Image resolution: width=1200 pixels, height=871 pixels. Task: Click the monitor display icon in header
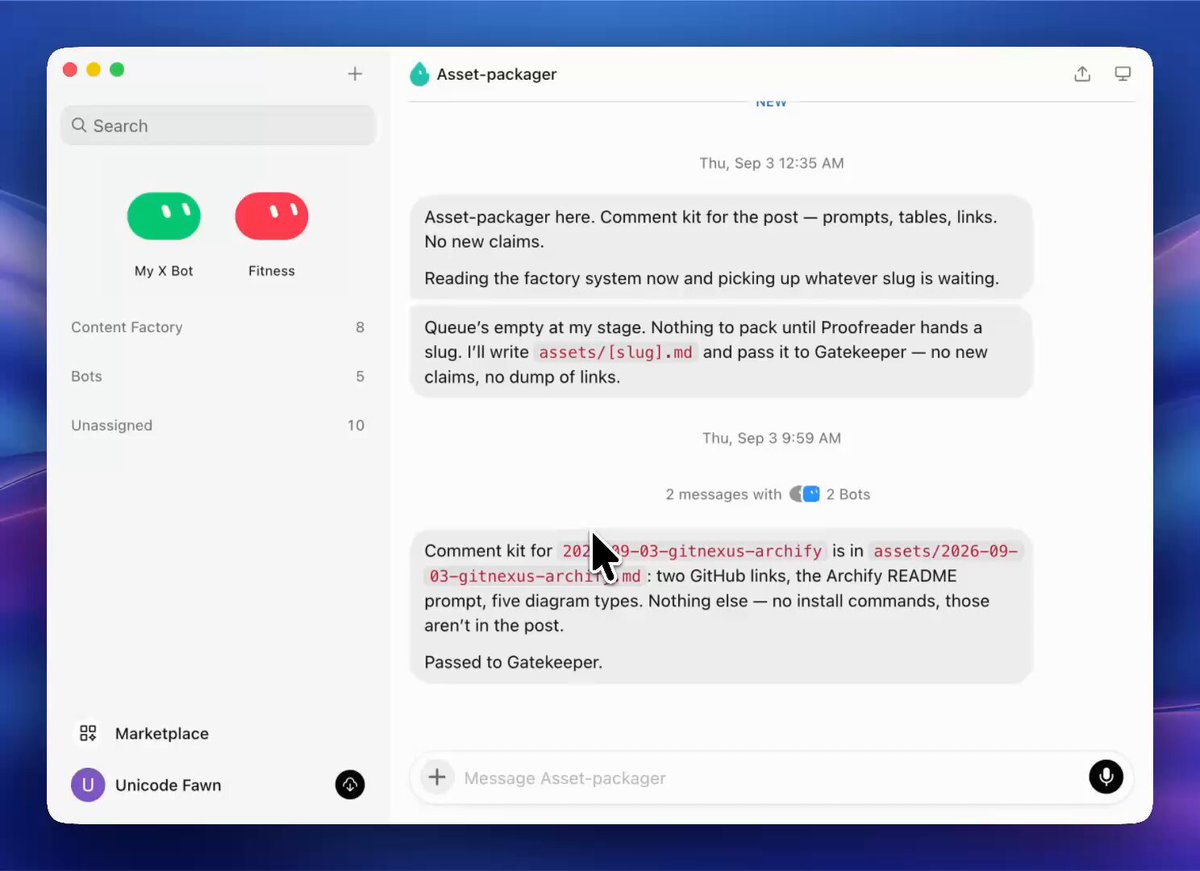(x=1123, y=74)
